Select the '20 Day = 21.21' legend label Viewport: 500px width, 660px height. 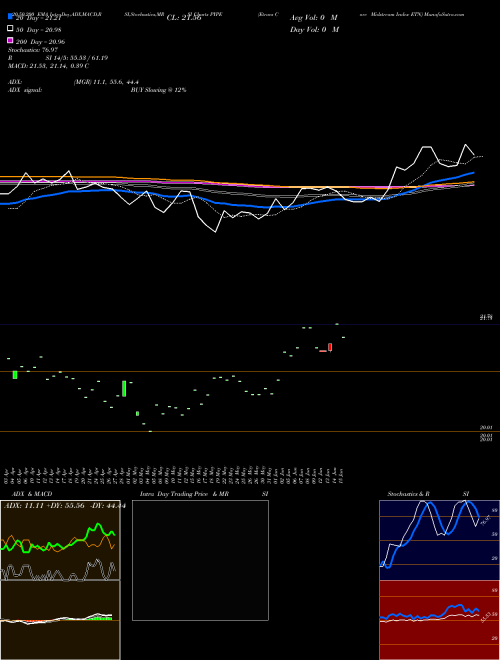click(39, 18)
